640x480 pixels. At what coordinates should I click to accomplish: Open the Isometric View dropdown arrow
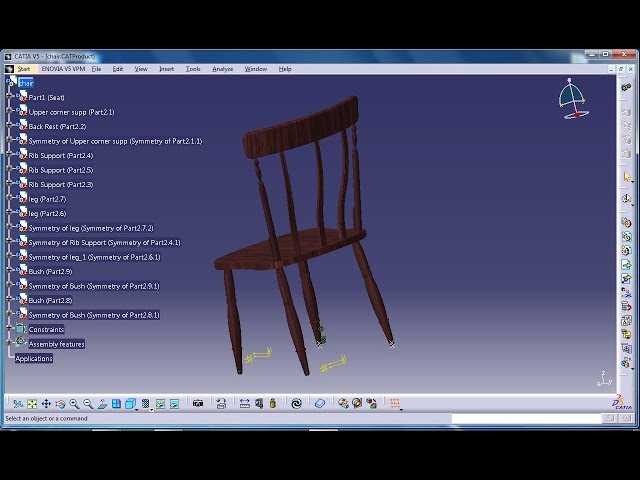click(137, 409)
